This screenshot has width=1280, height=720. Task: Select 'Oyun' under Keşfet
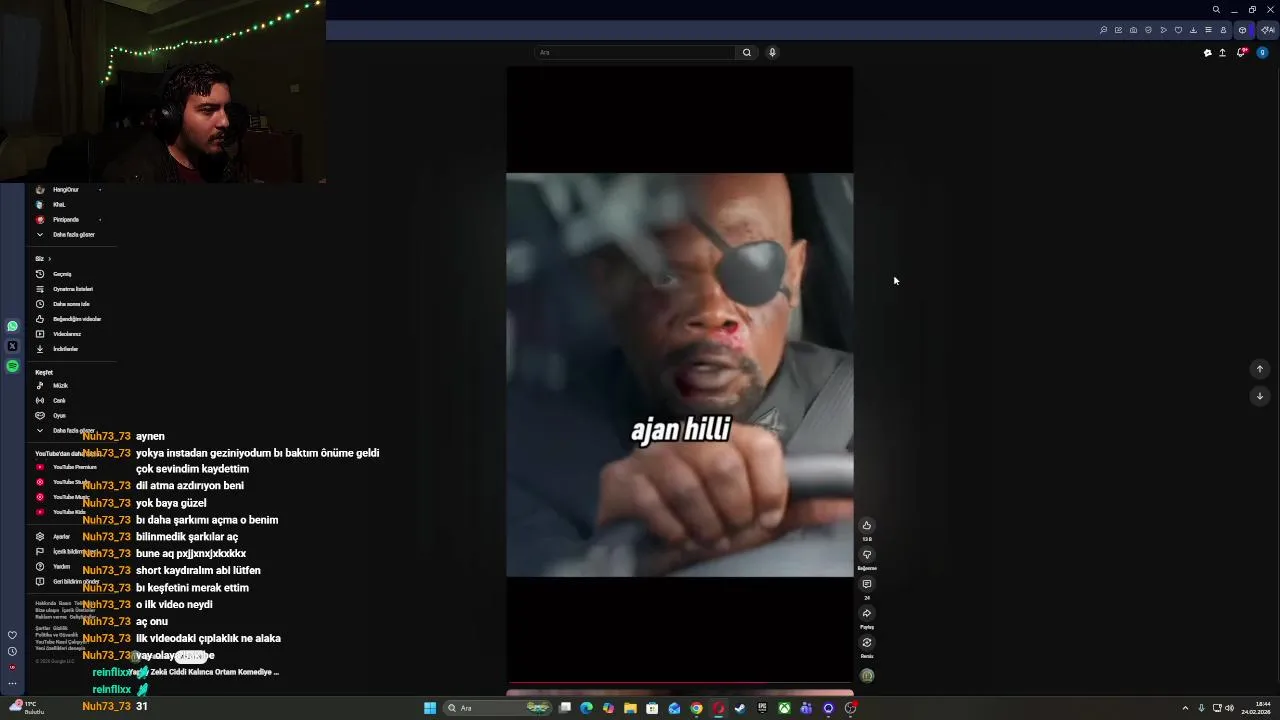(x=59, y=415)
